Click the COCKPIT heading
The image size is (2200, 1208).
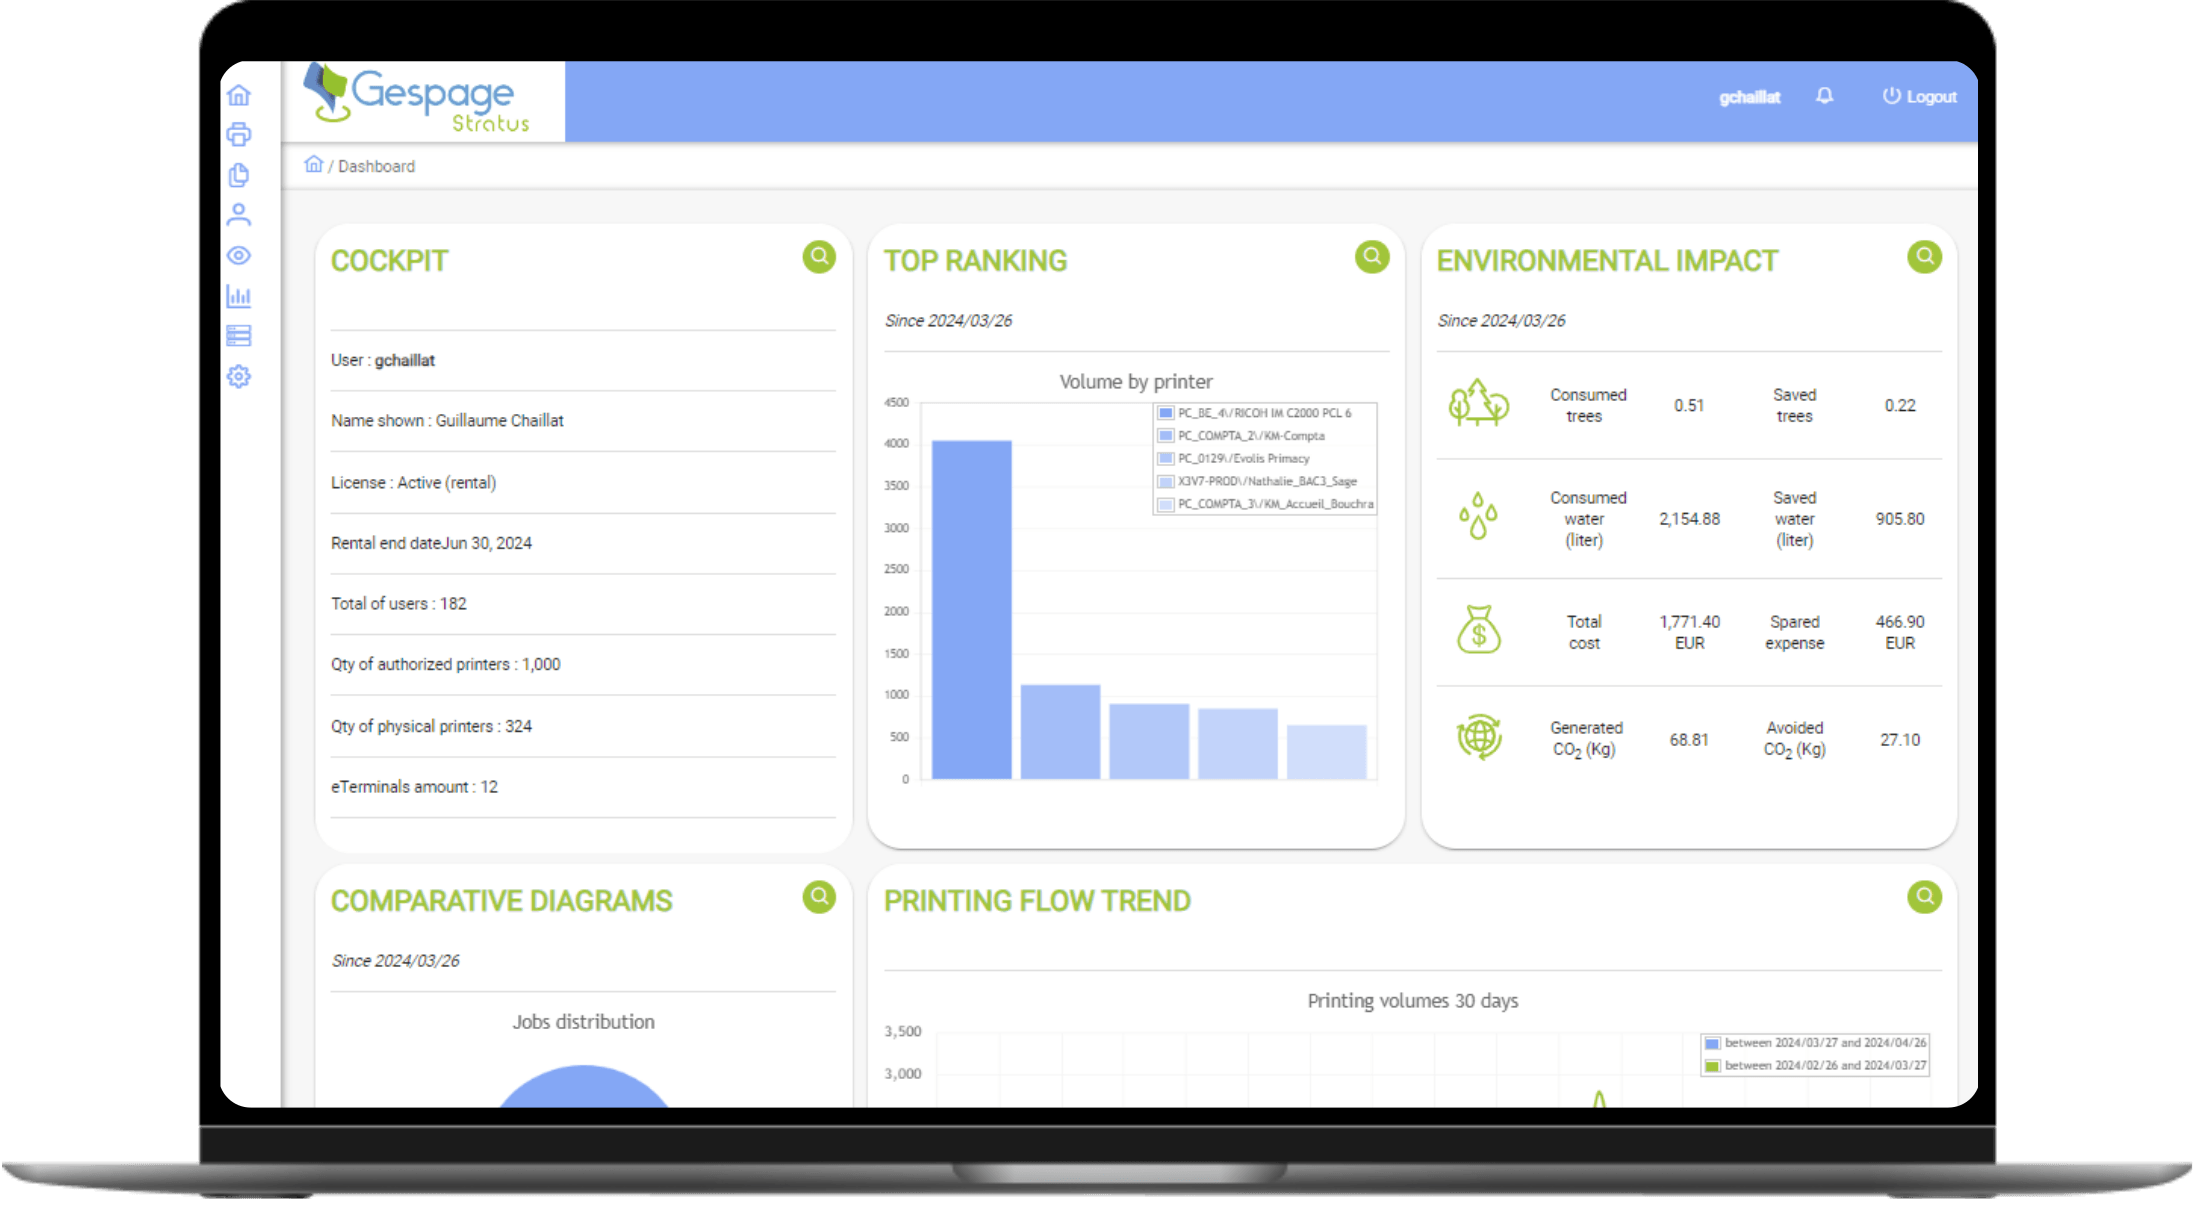tap(389, 261)
